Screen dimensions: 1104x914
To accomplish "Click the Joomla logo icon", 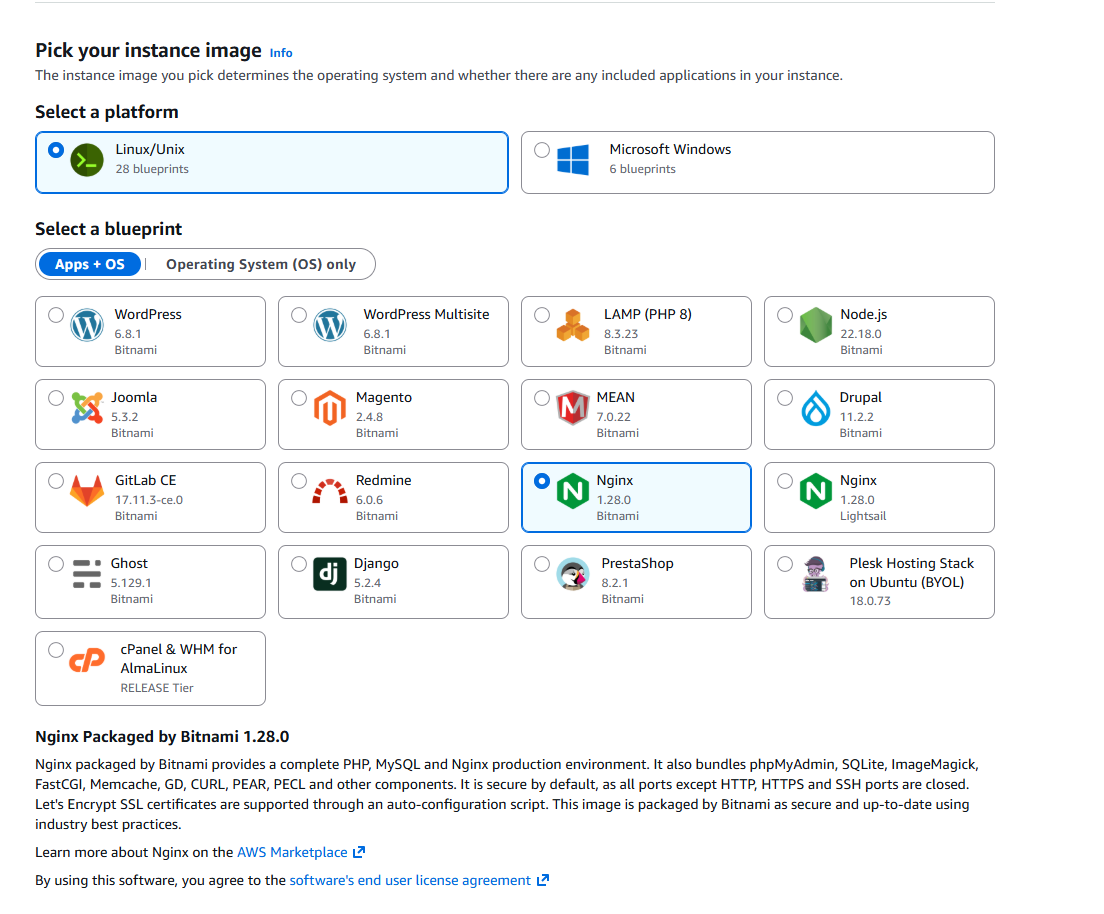I will [x=87, y=408].
